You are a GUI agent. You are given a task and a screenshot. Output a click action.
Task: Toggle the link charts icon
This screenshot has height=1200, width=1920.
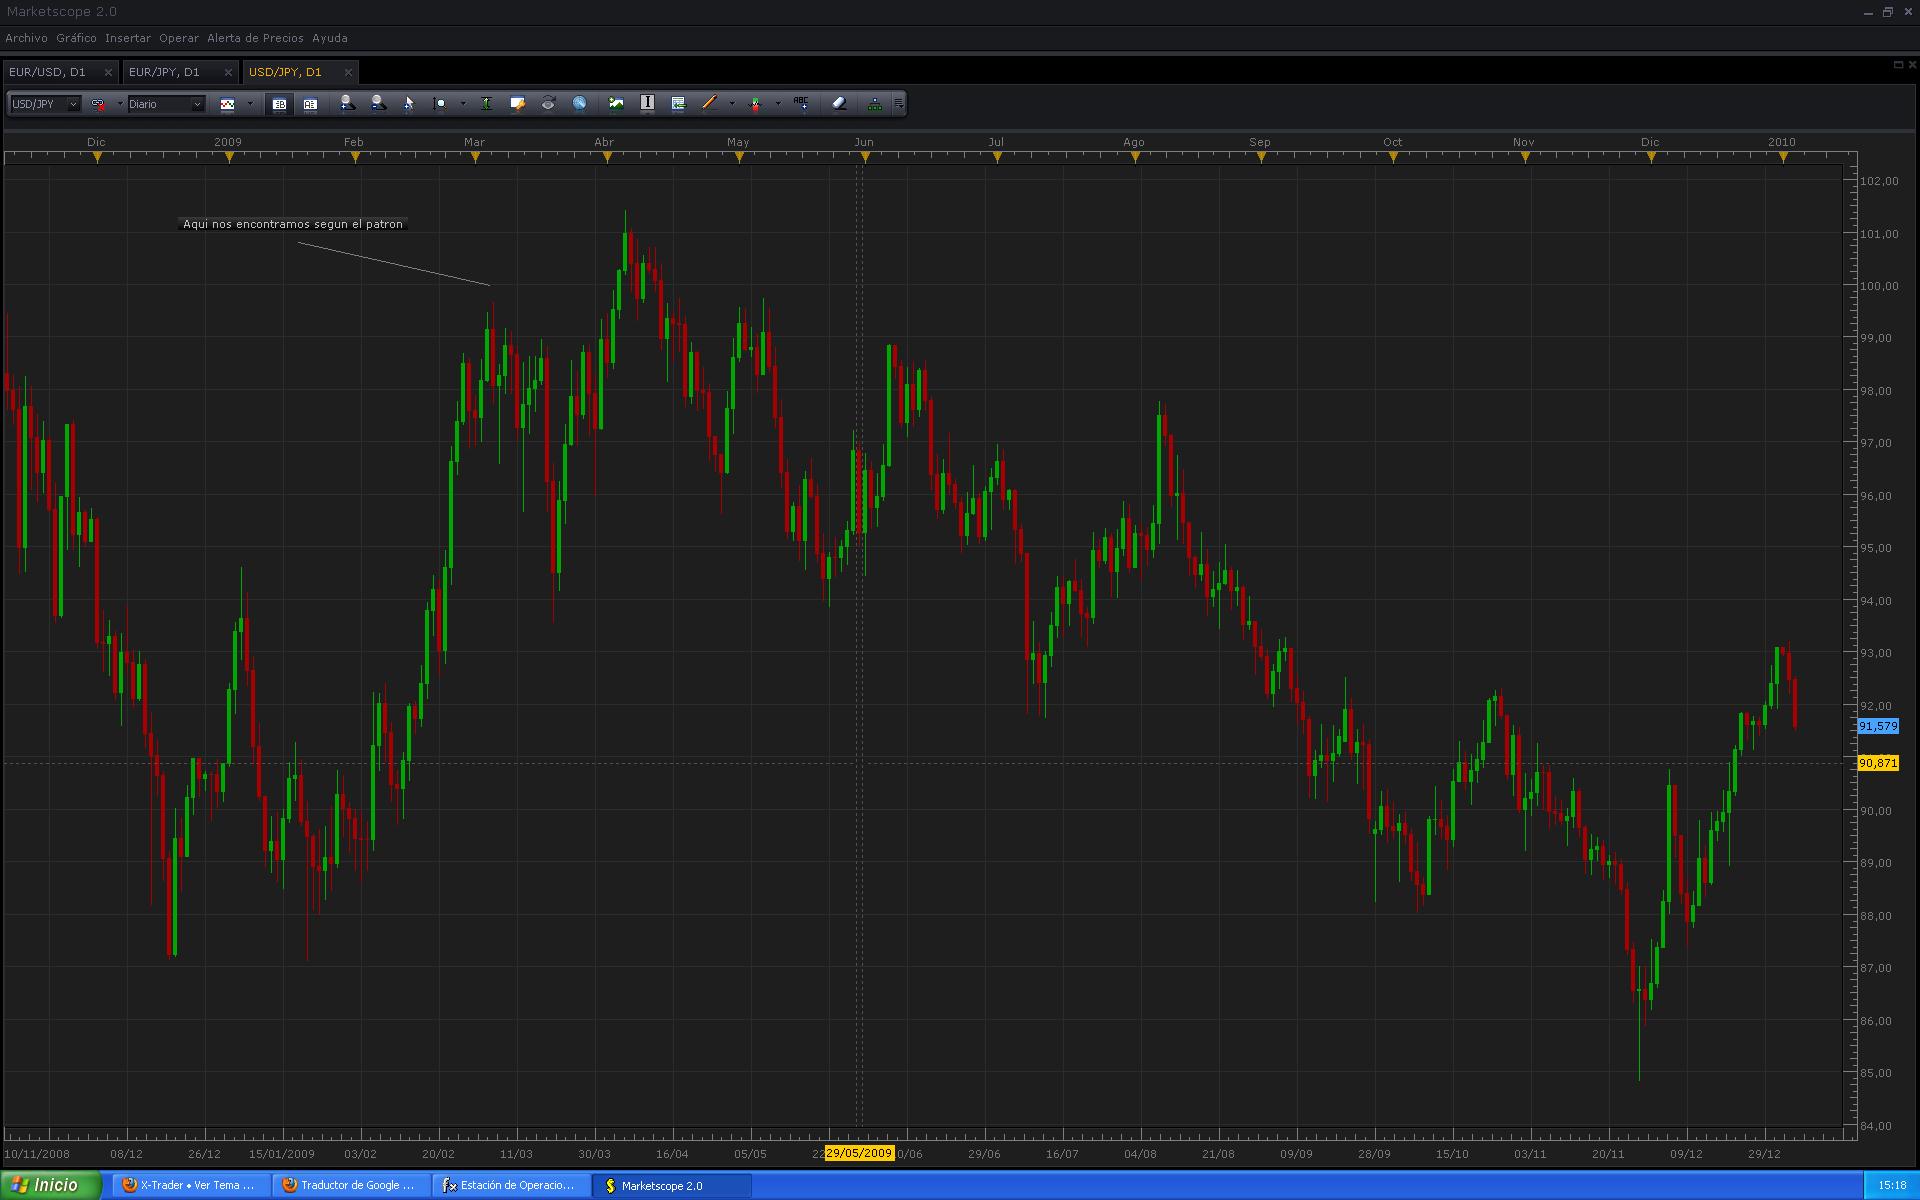coord(98,104)
